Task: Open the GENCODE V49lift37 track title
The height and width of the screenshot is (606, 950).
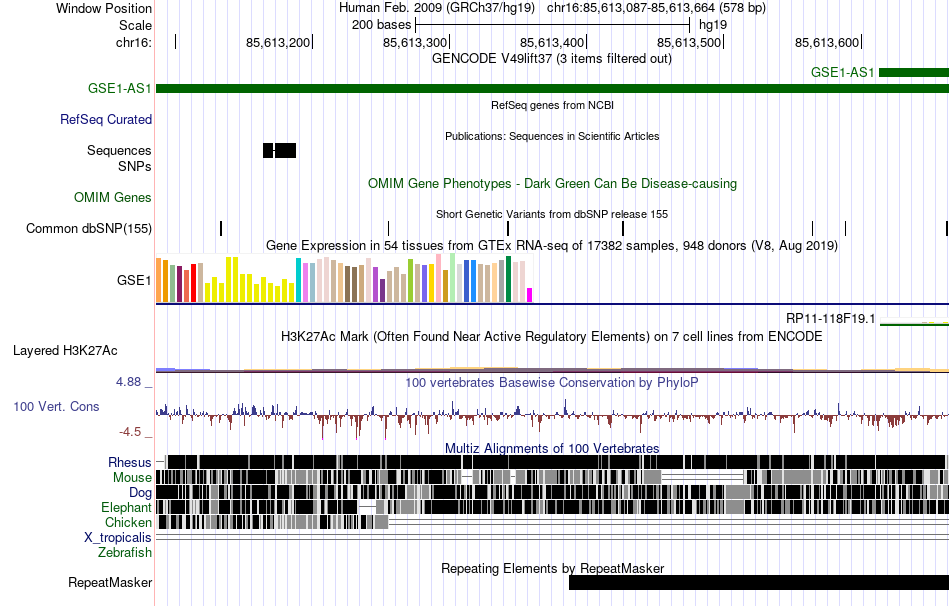Action: click(x=551, y=59)
